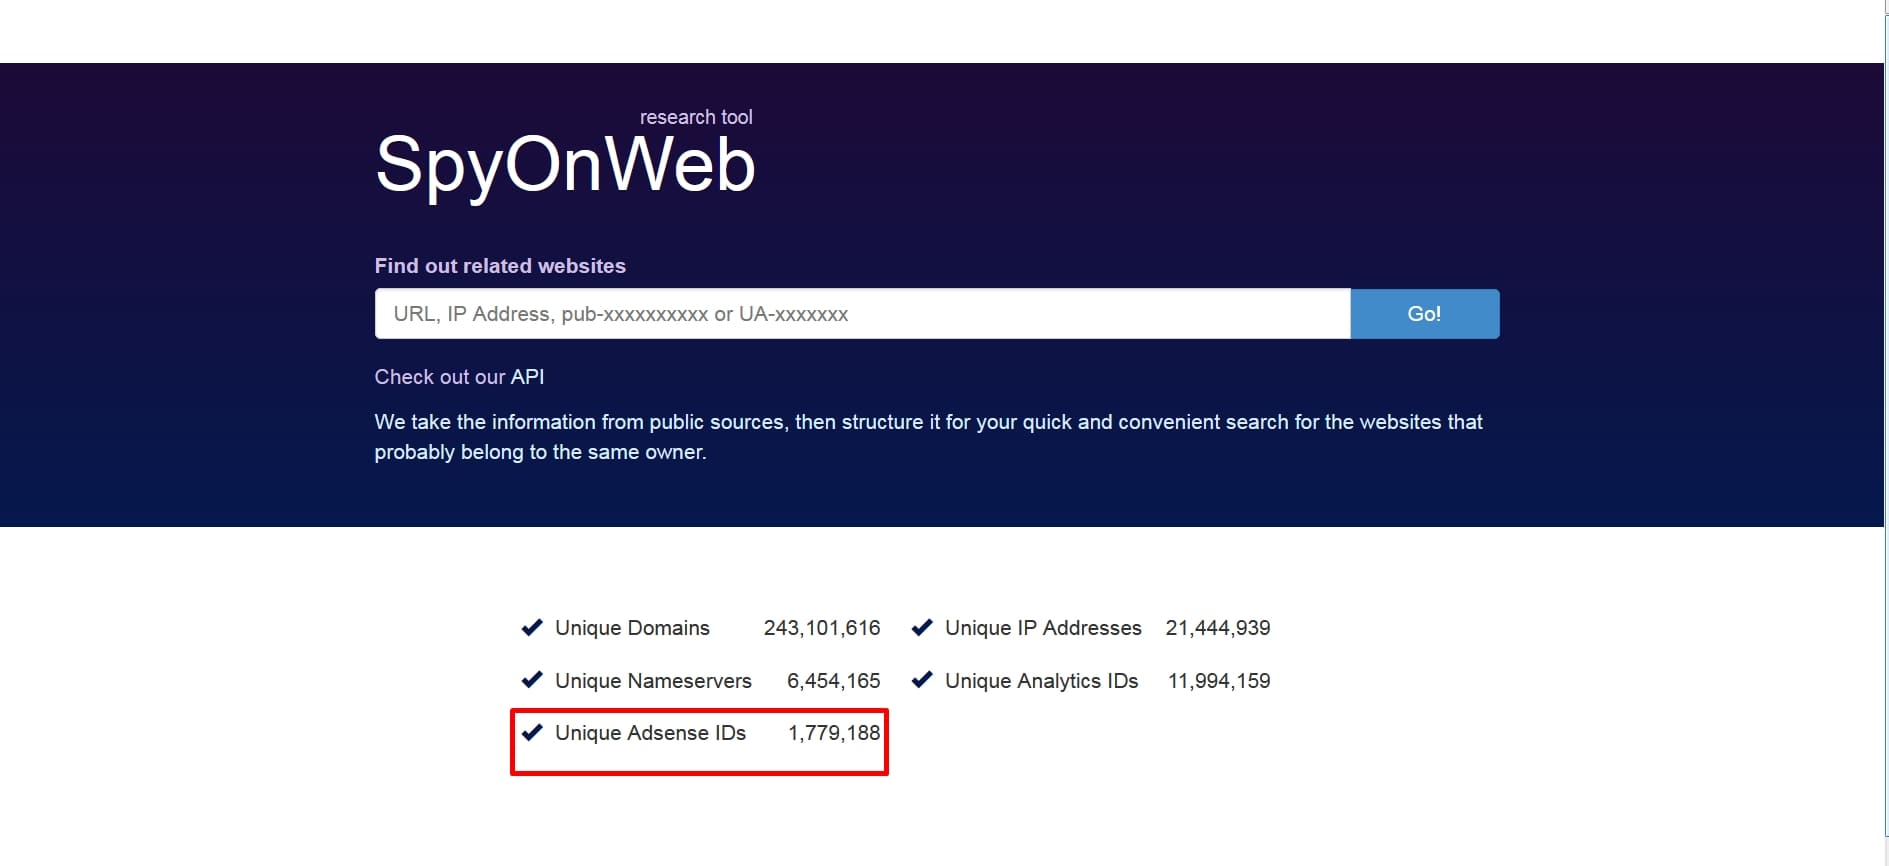Click the value 1,779,188
The height and width of the screenshot is (866, 1889).
pyautogui.click(x=834, y=733)
